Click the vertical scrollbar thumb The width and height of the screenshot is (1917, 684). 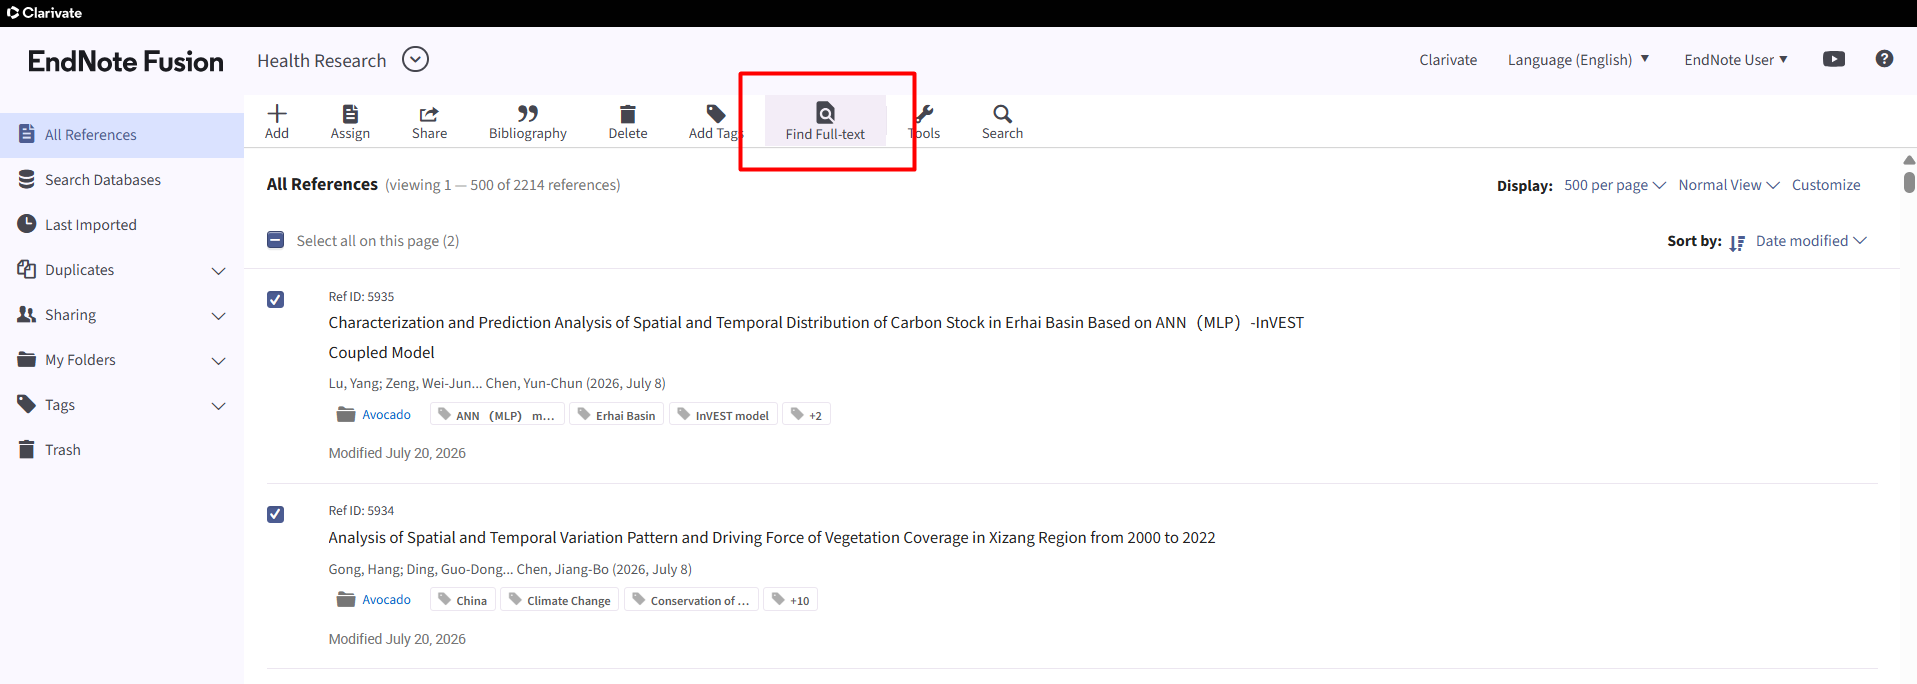(1909, 182)
